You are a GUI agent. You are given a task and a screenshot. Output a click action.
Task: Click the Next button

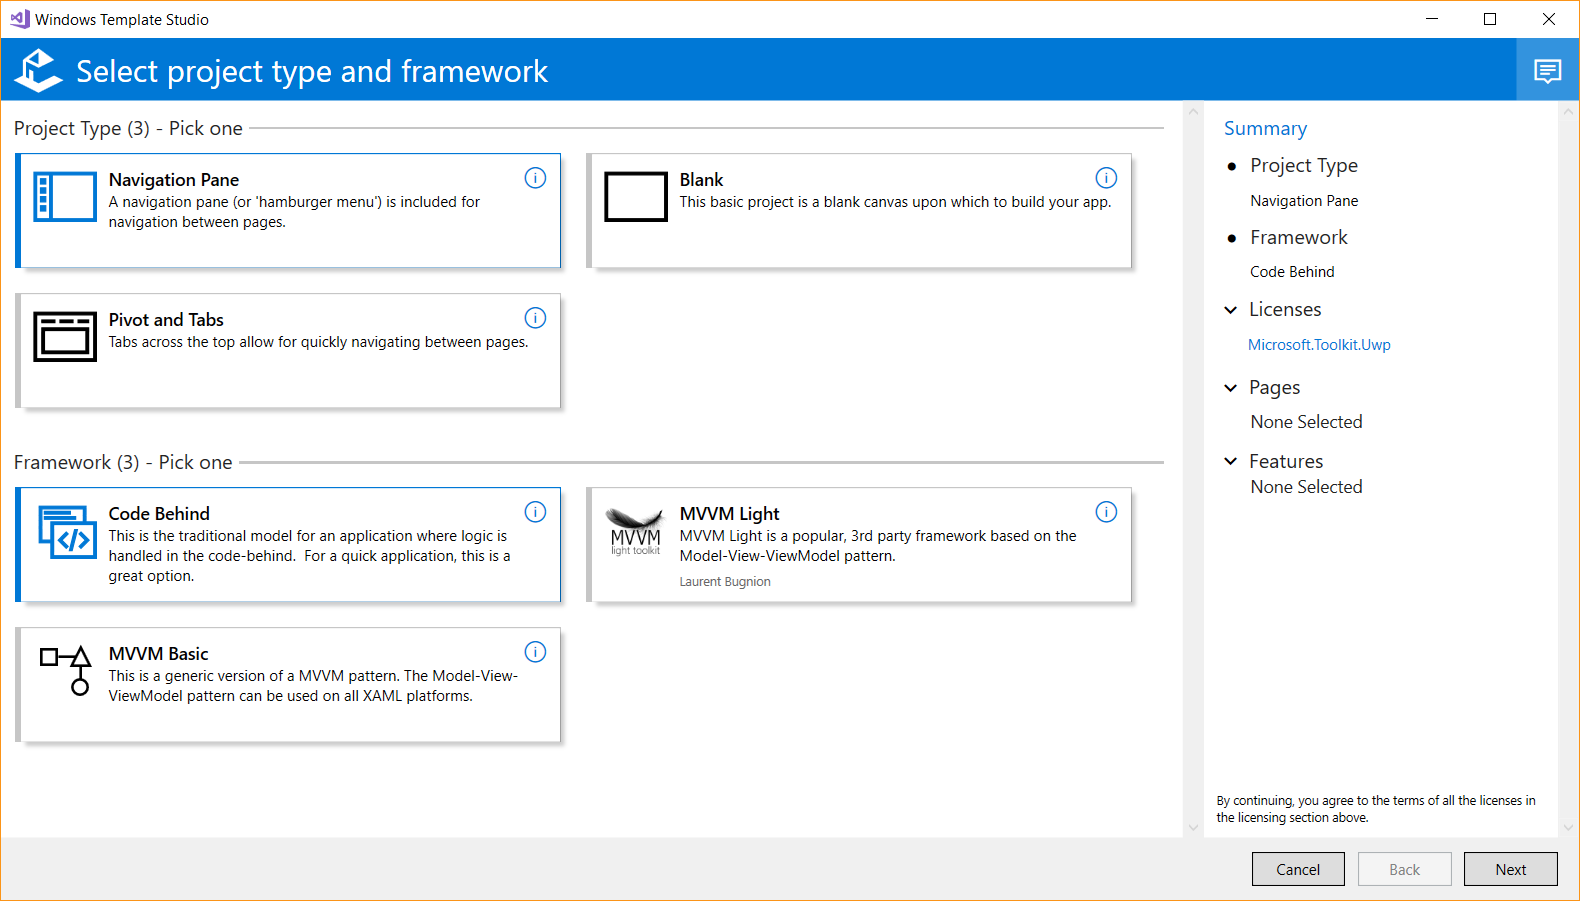click(x=1510, y=869)
